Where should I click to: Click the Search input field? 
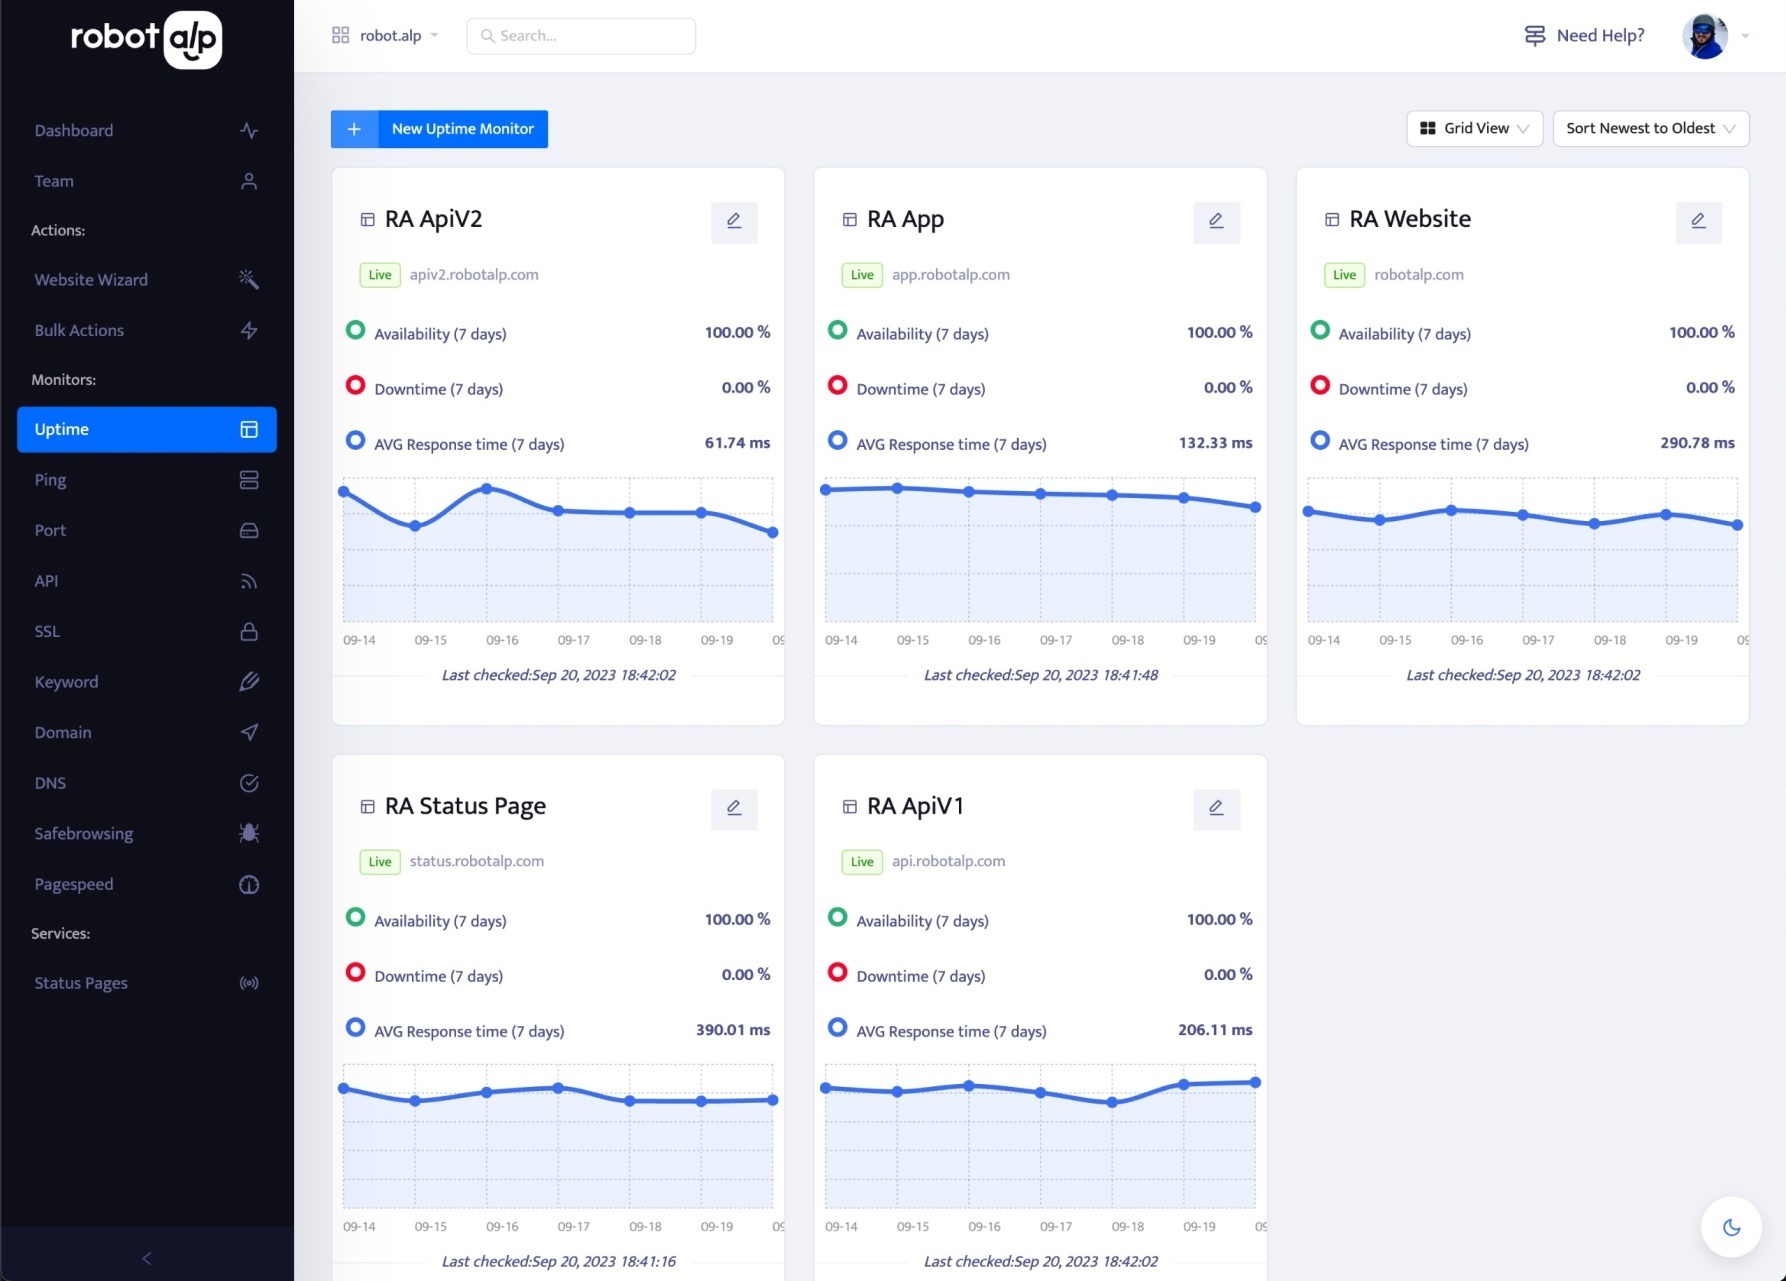tap(581, 36)
